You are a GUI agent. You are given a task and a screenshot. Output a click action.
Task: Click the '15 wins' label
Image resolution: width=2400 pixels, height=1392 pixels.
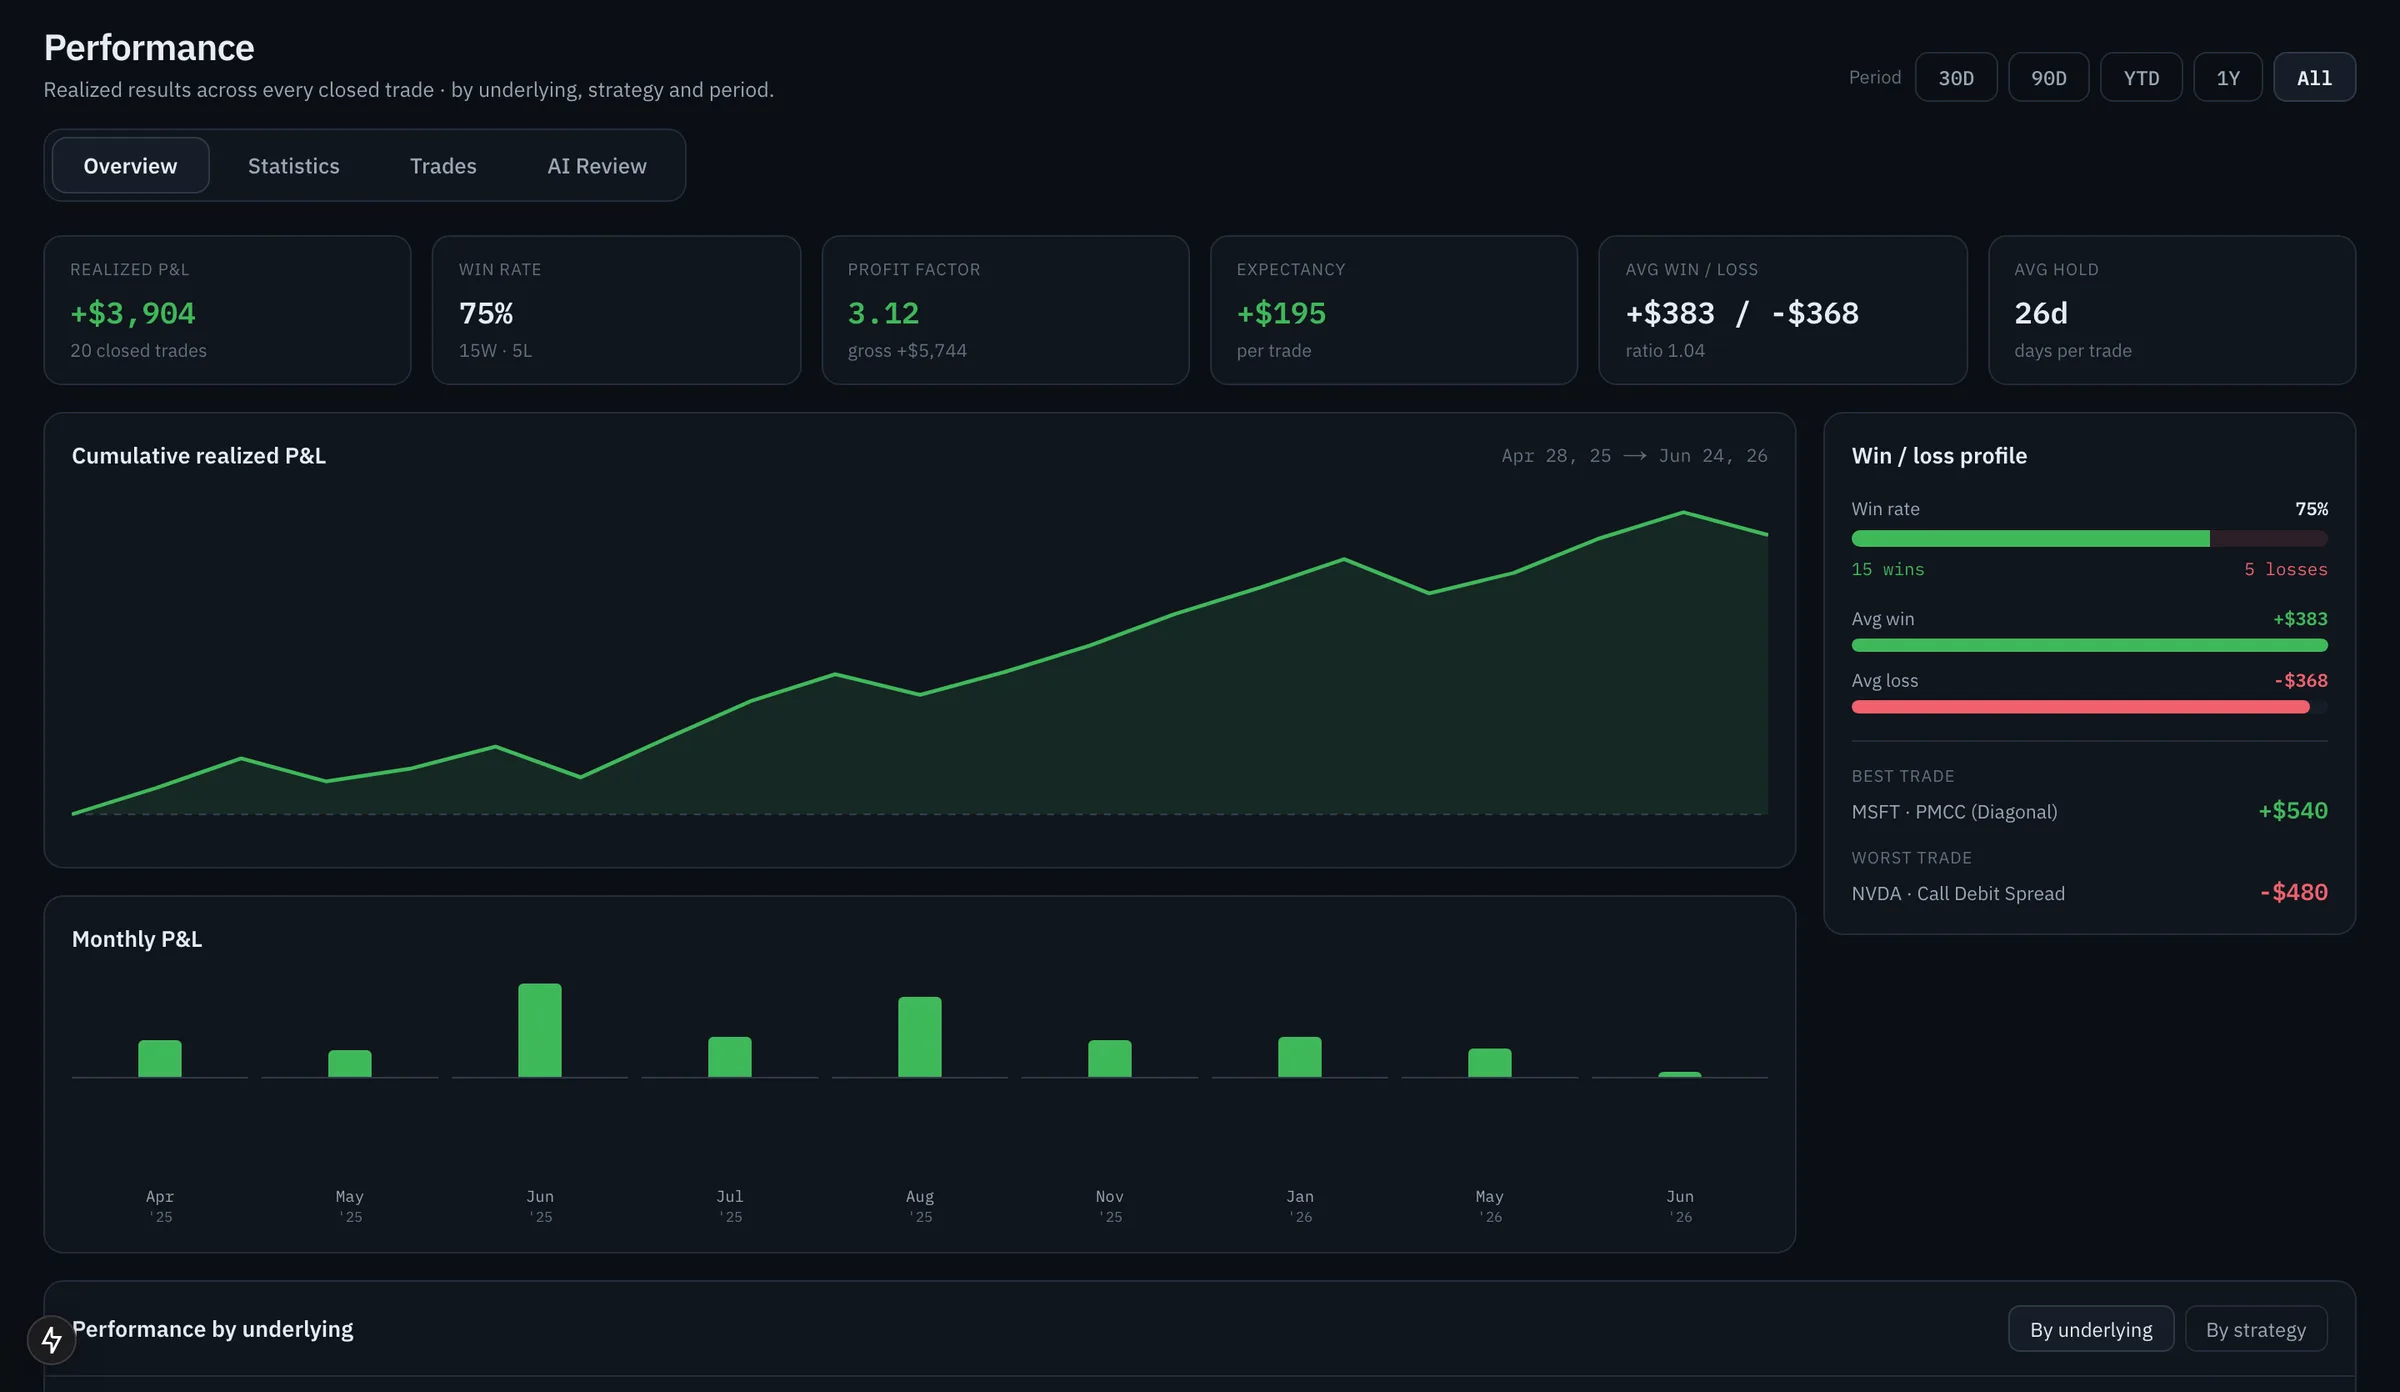point(1888,569)
